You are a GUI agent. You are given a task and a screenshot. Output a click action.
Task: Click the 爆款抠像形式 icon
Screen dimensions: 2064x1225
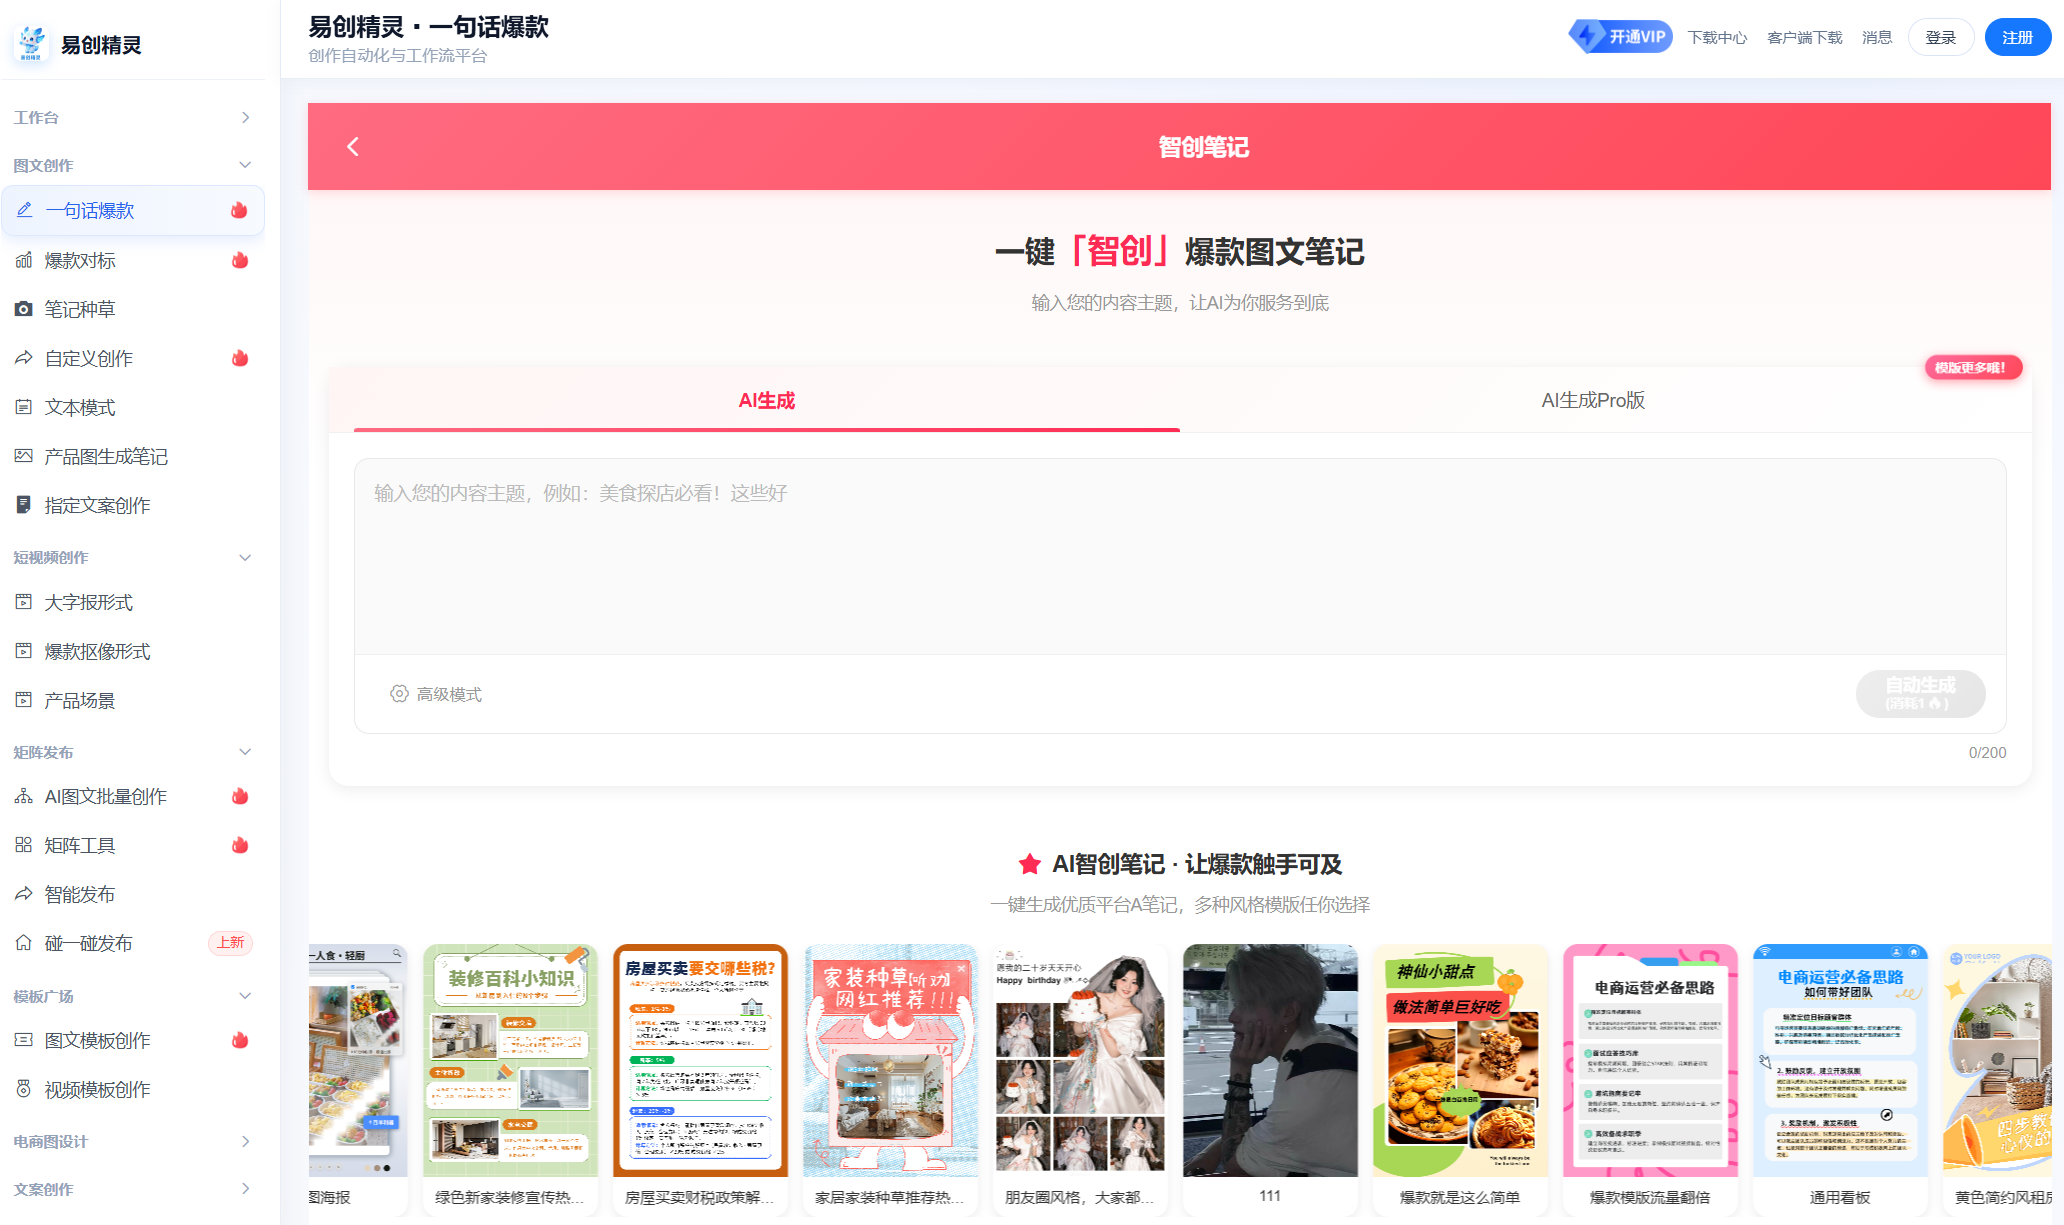24,651
